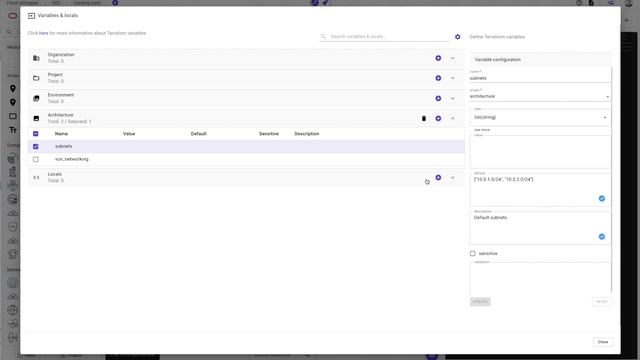Image resolution: width=640 pixels, height=360 pixels.
Task: Open the 'here' Terraform variables link
Action: tap(43, 33)
